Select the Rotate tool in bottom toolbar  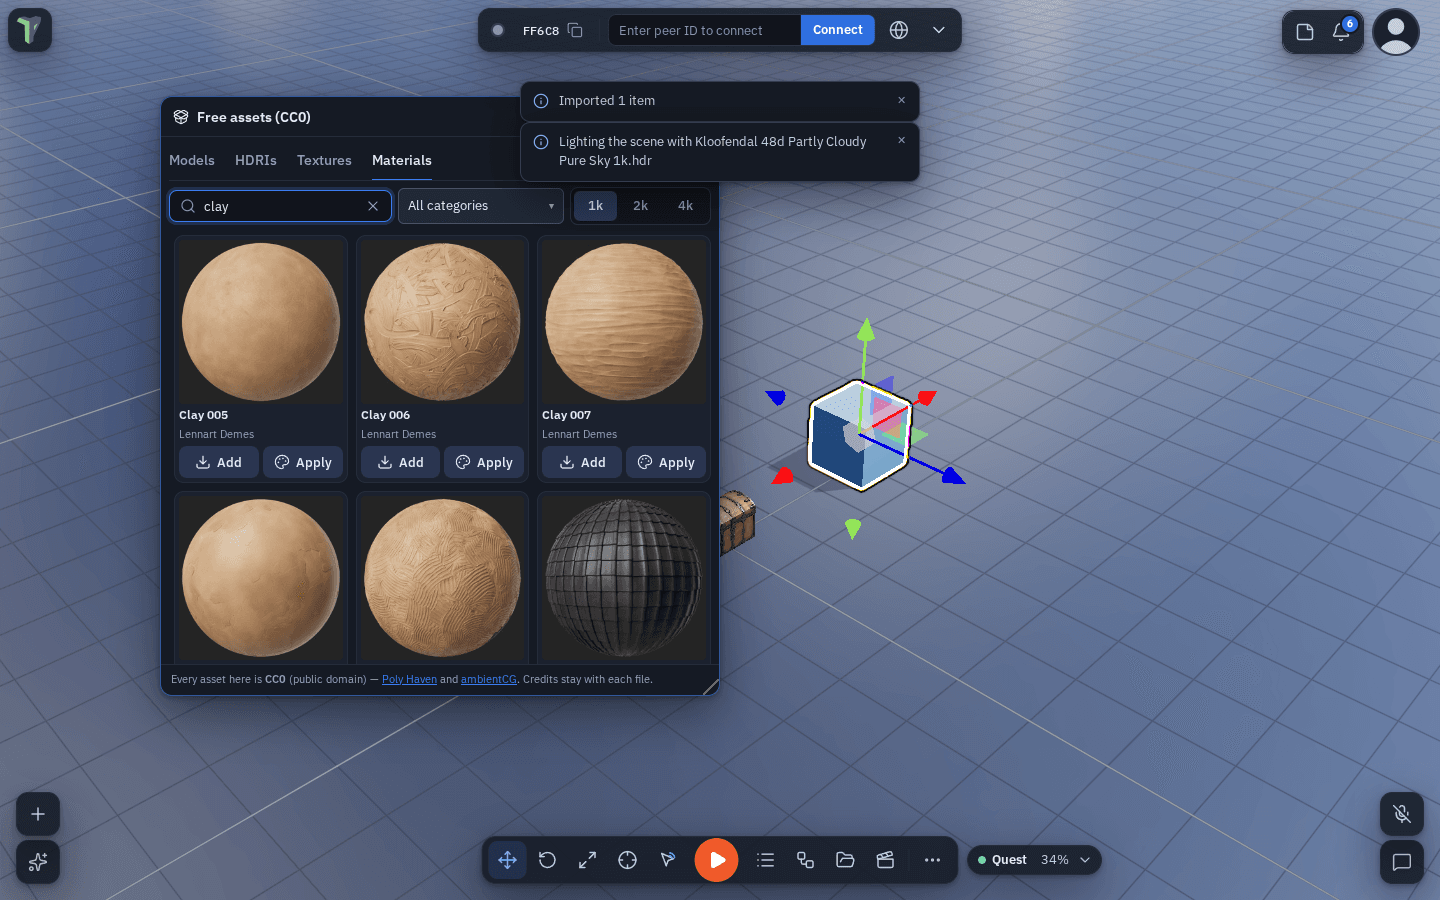pos(547,860)
